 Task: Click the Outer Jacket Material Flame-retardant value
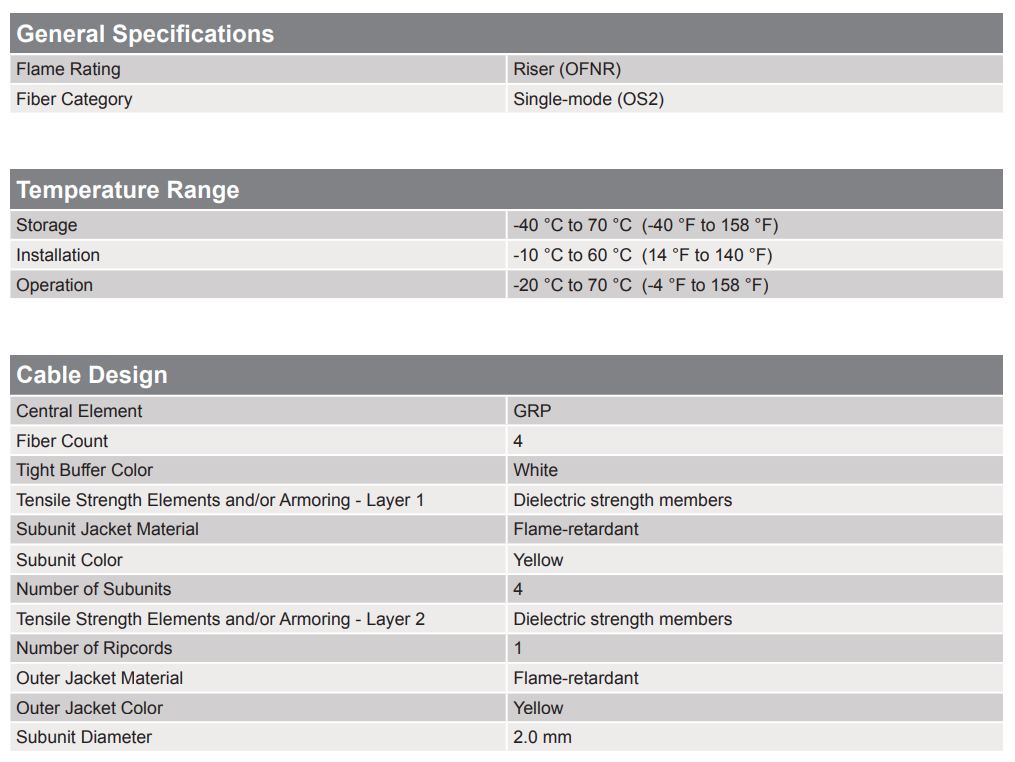click(x=576, y=678)
